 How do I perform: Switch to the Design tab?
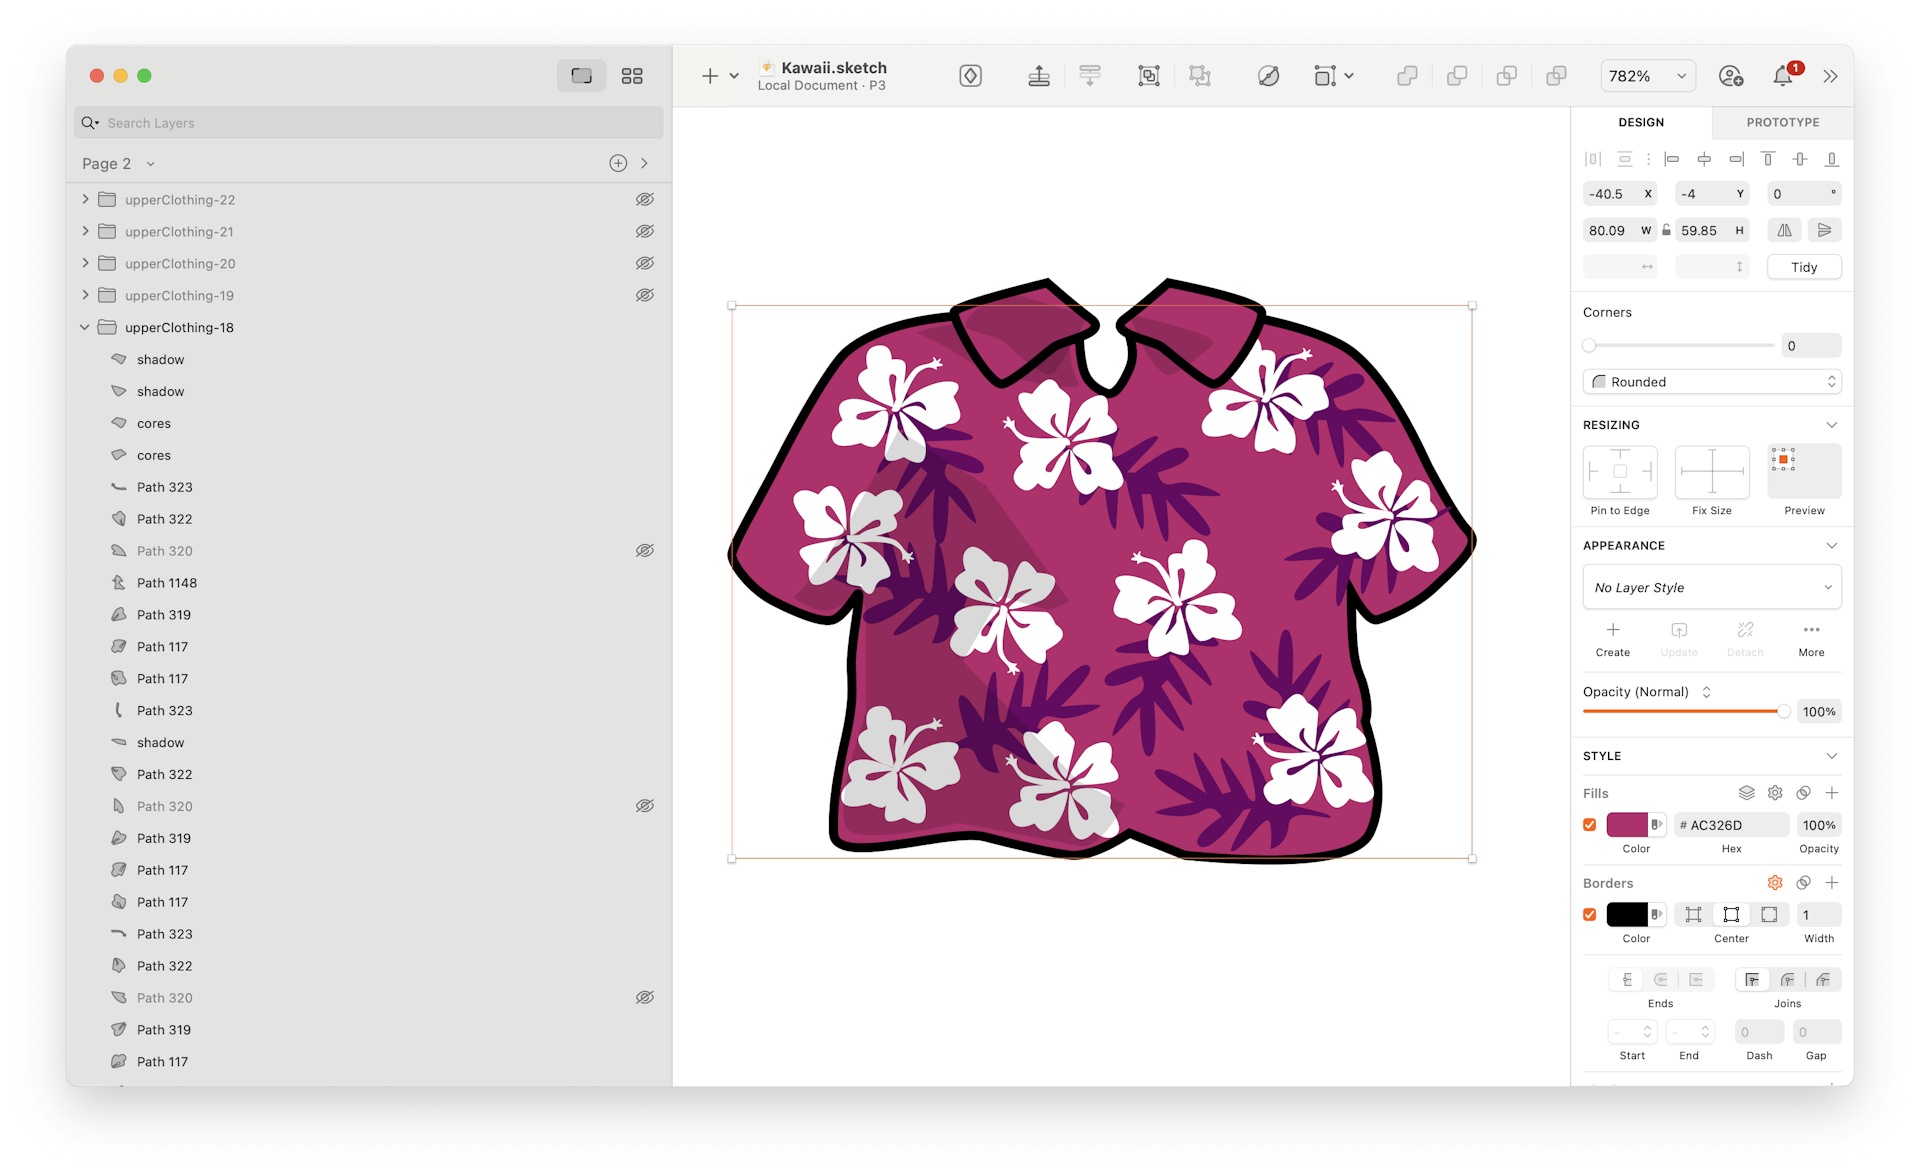(x=1640, y=122)
